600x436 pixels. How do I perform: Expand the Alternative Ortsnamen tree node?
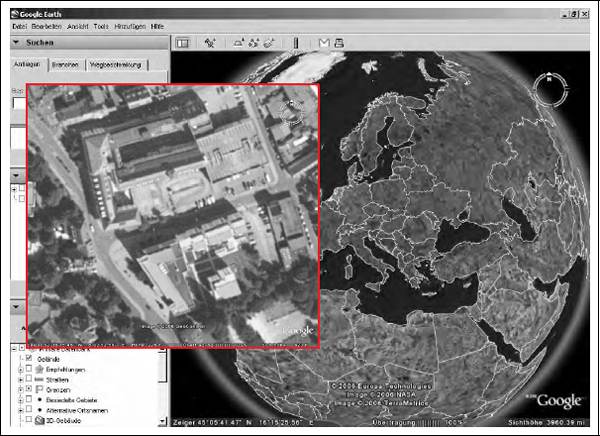click(20, 410)
